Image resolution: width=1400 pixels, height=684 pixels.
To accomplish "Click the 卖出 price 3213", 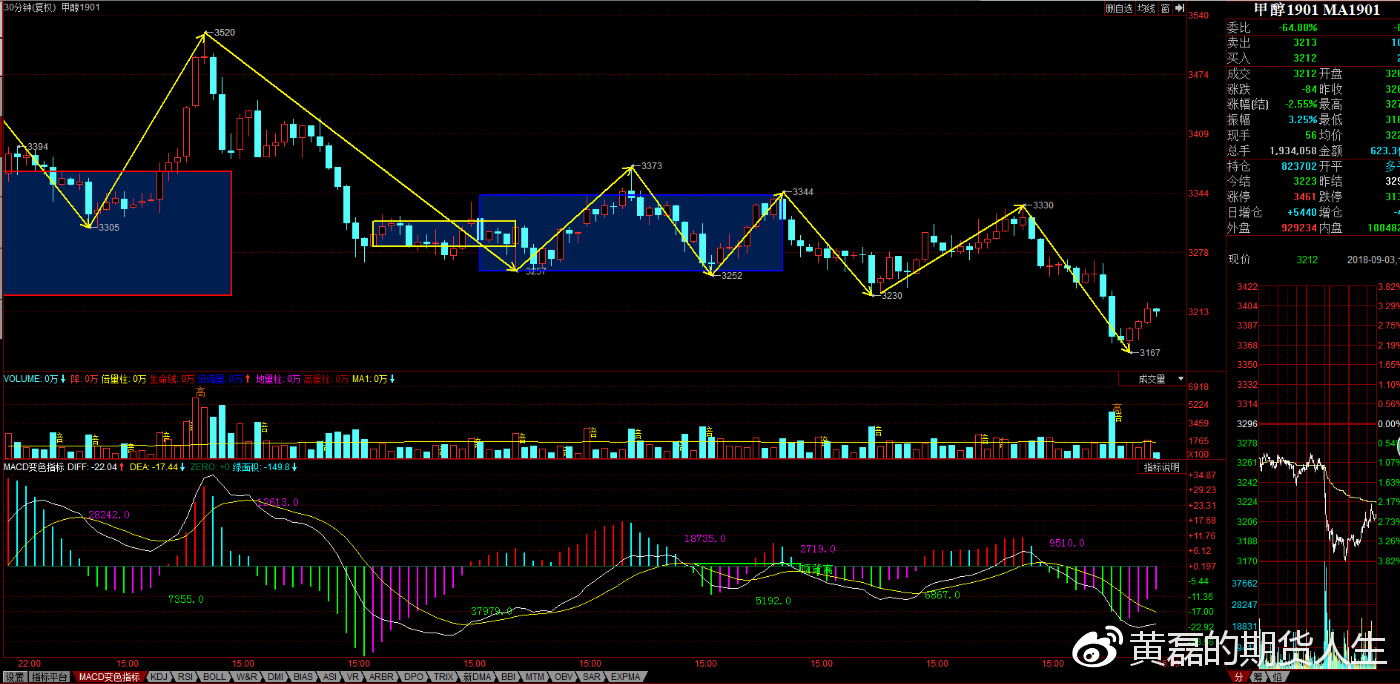I will [x=1304, y=43].
